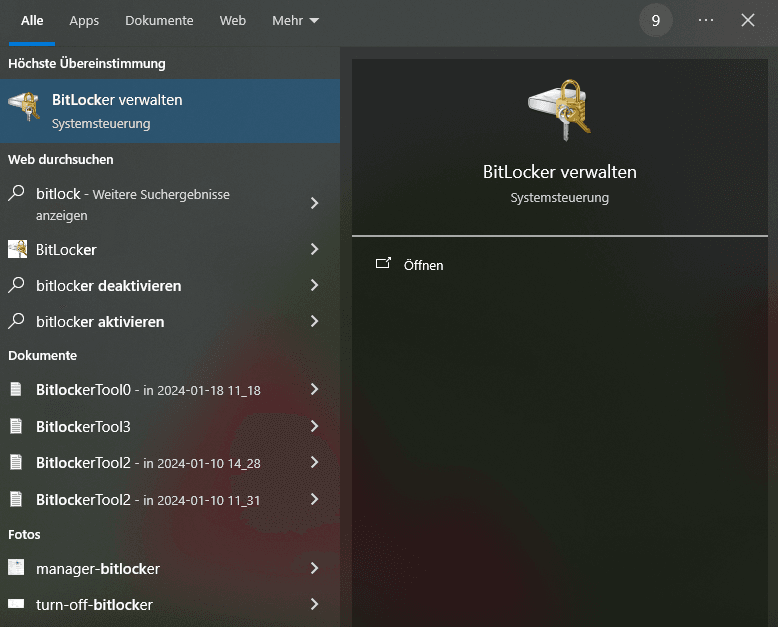This screenshot has height=627, width=778.
Task: Open the three-dots options menu
Action: coord(706,20)
